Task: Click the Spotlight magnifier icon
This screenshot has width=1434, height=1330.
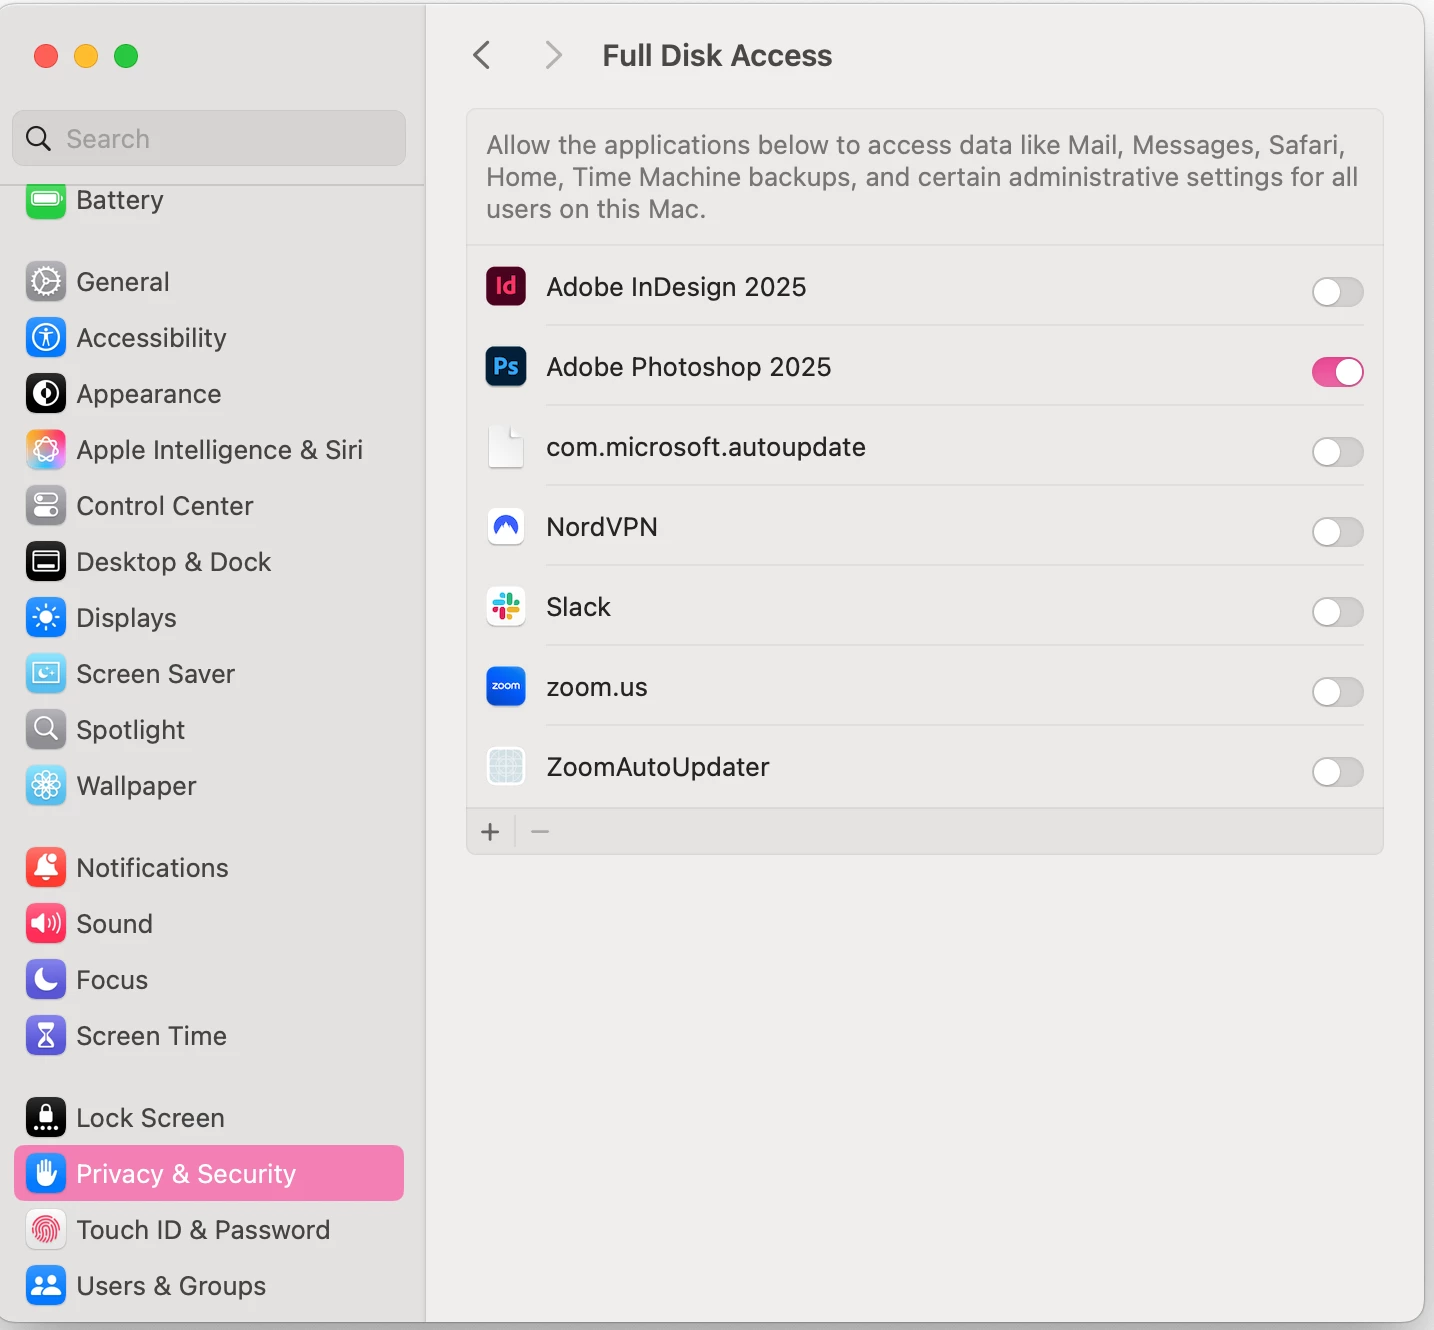Action: click(x=46, y=730)
